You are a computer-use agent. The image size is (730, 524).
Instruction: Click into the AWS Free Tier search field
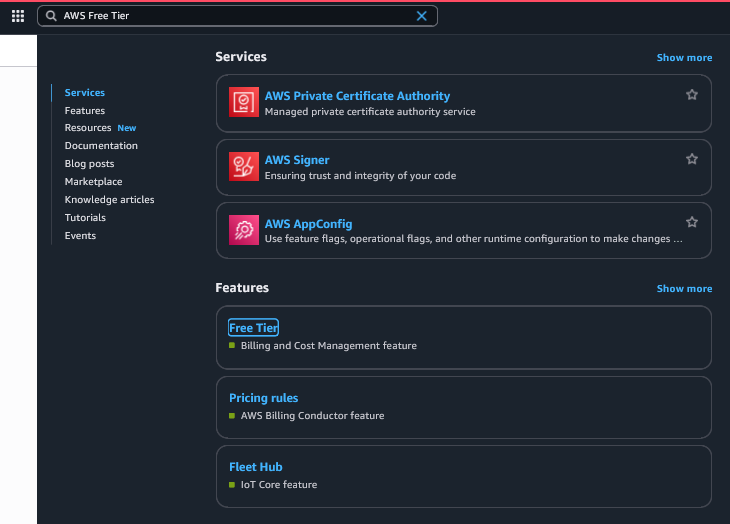[x=237, y=16]
